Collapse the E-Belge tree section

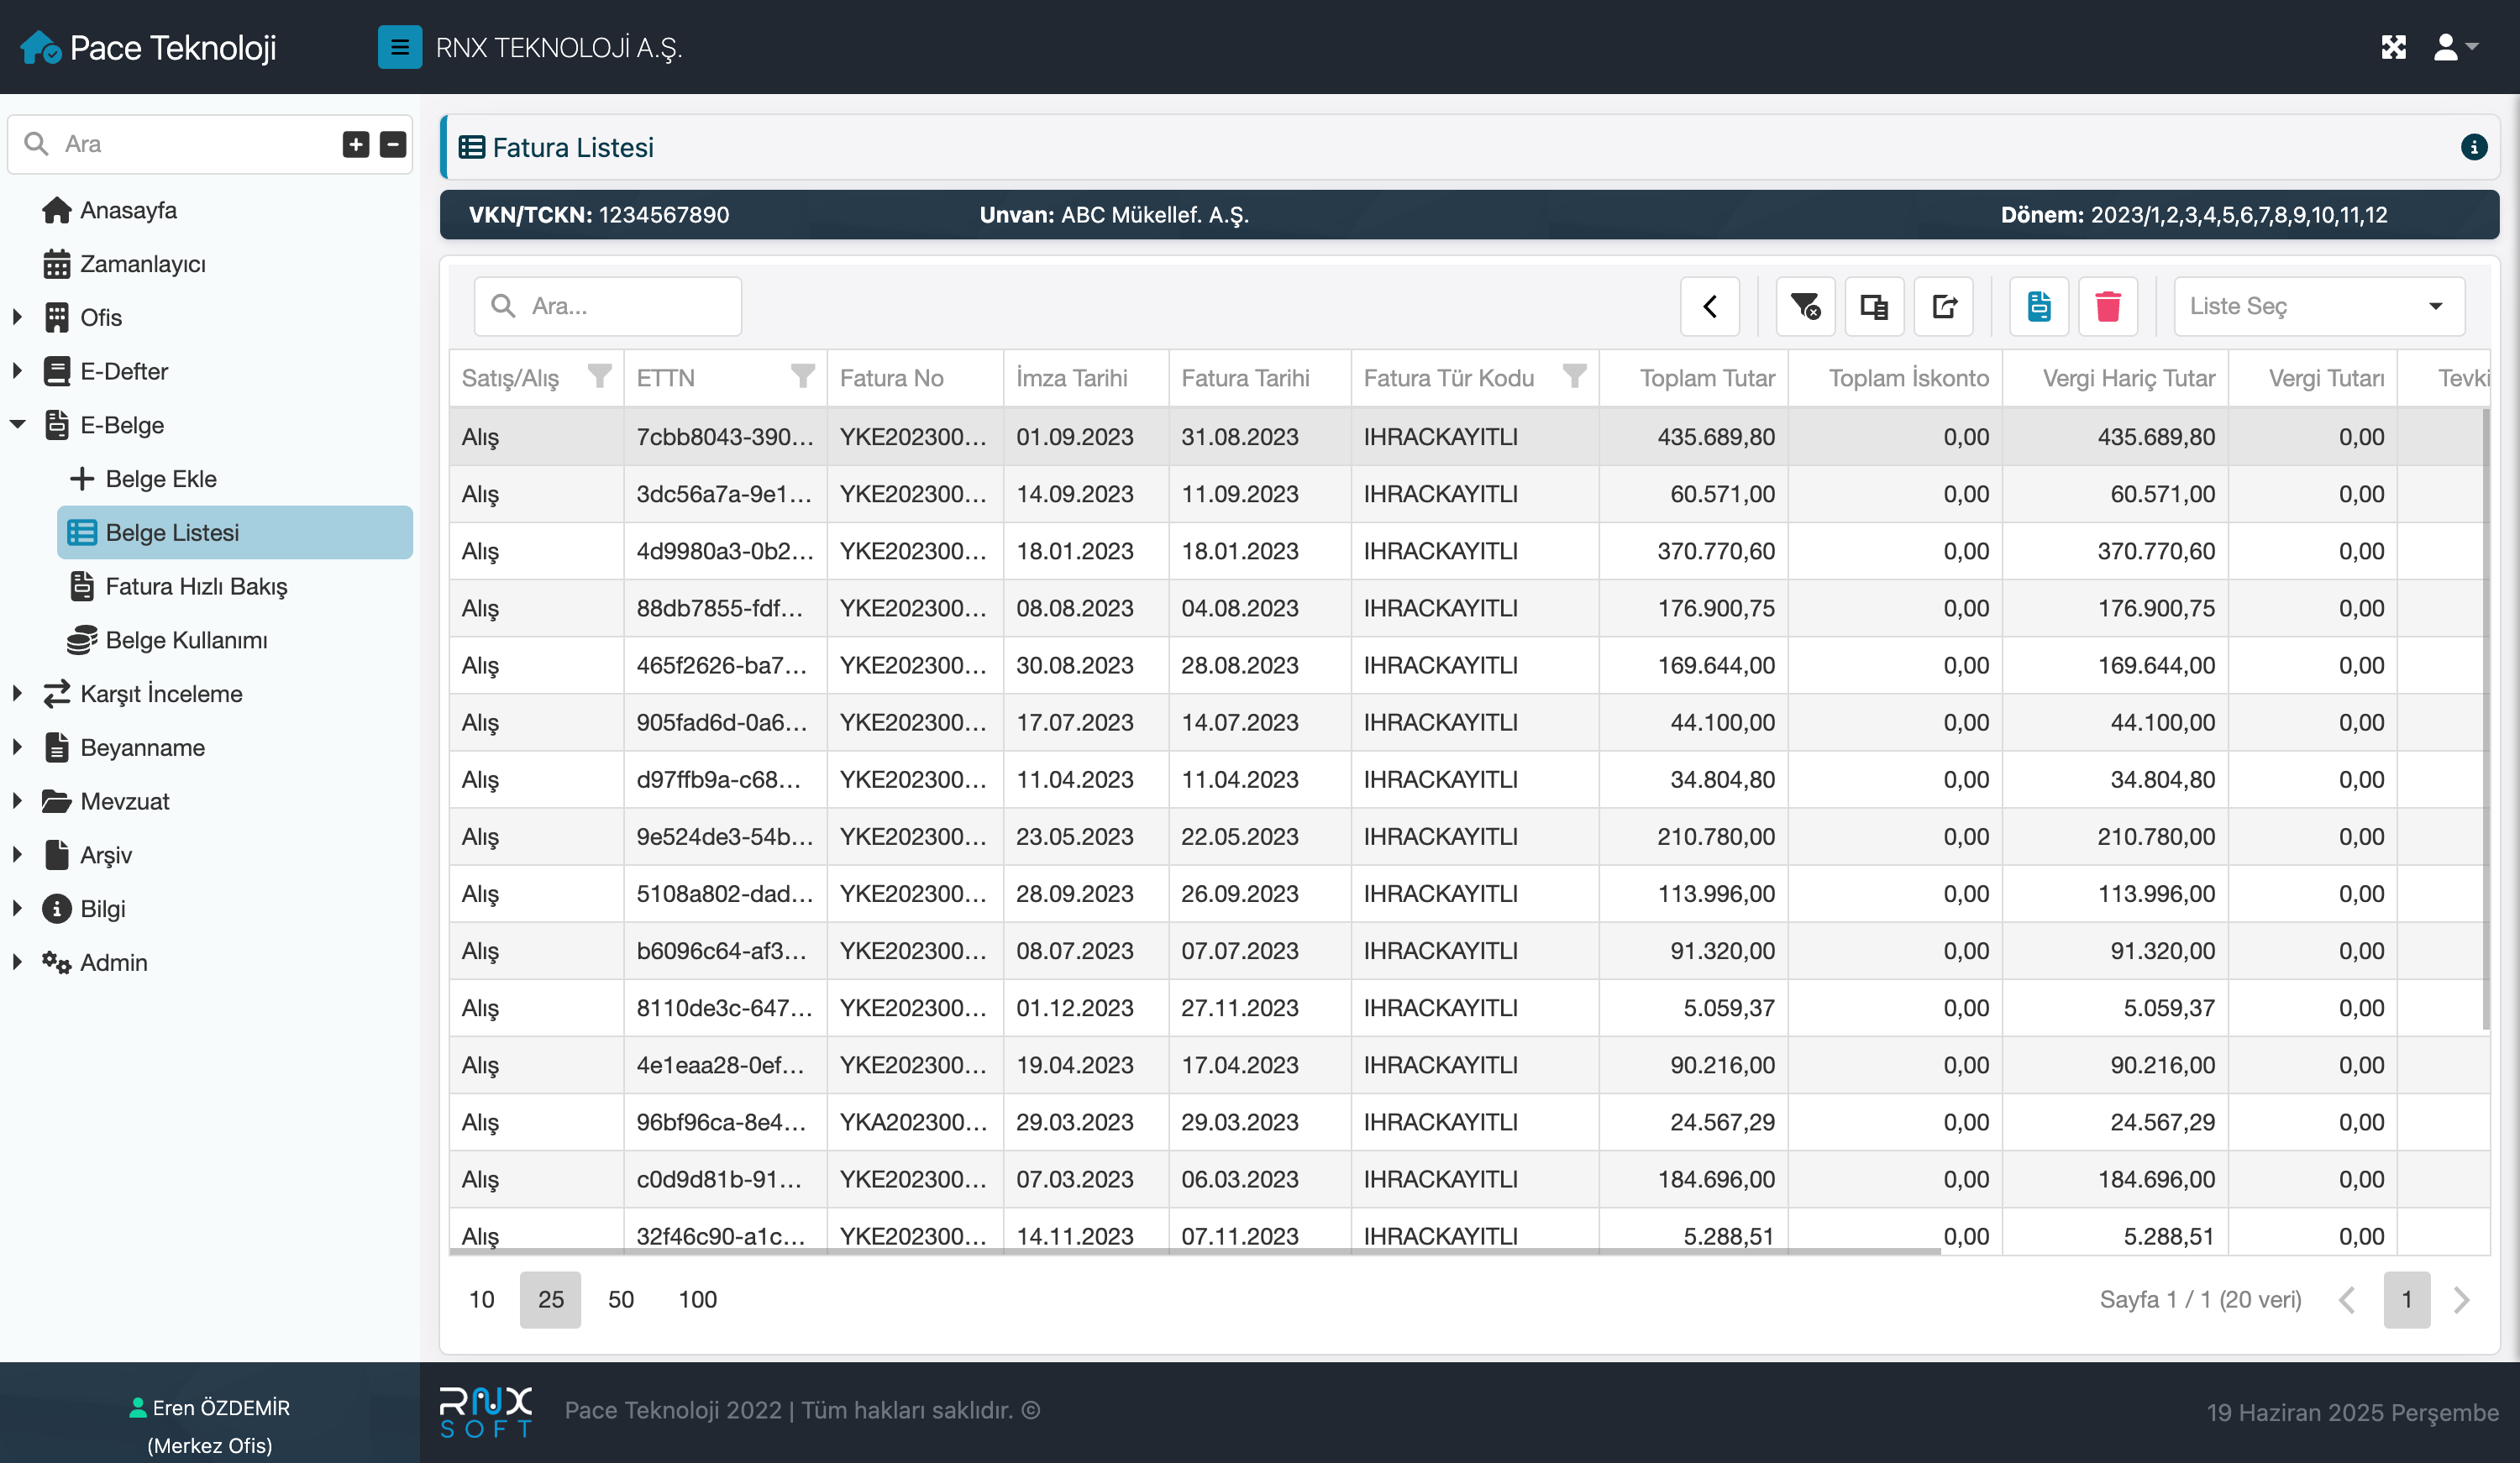17,425
